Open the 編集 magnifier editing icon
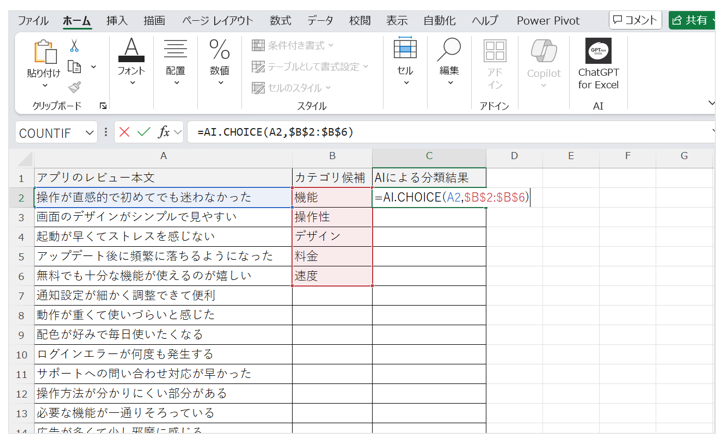723x445 pixels. [x=449, y=49]
